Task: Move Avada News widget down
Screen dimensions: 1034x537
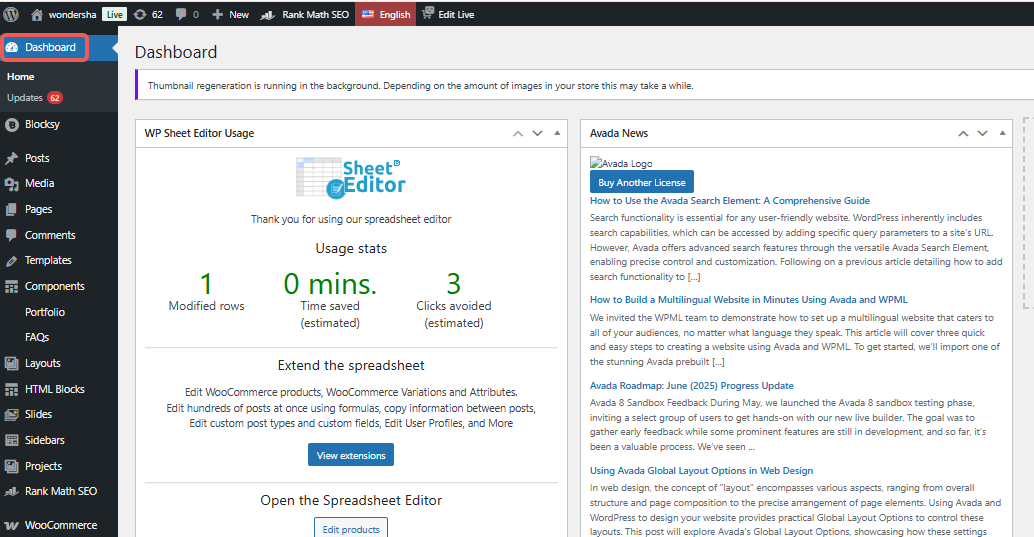Action: [x=983, y=133]
